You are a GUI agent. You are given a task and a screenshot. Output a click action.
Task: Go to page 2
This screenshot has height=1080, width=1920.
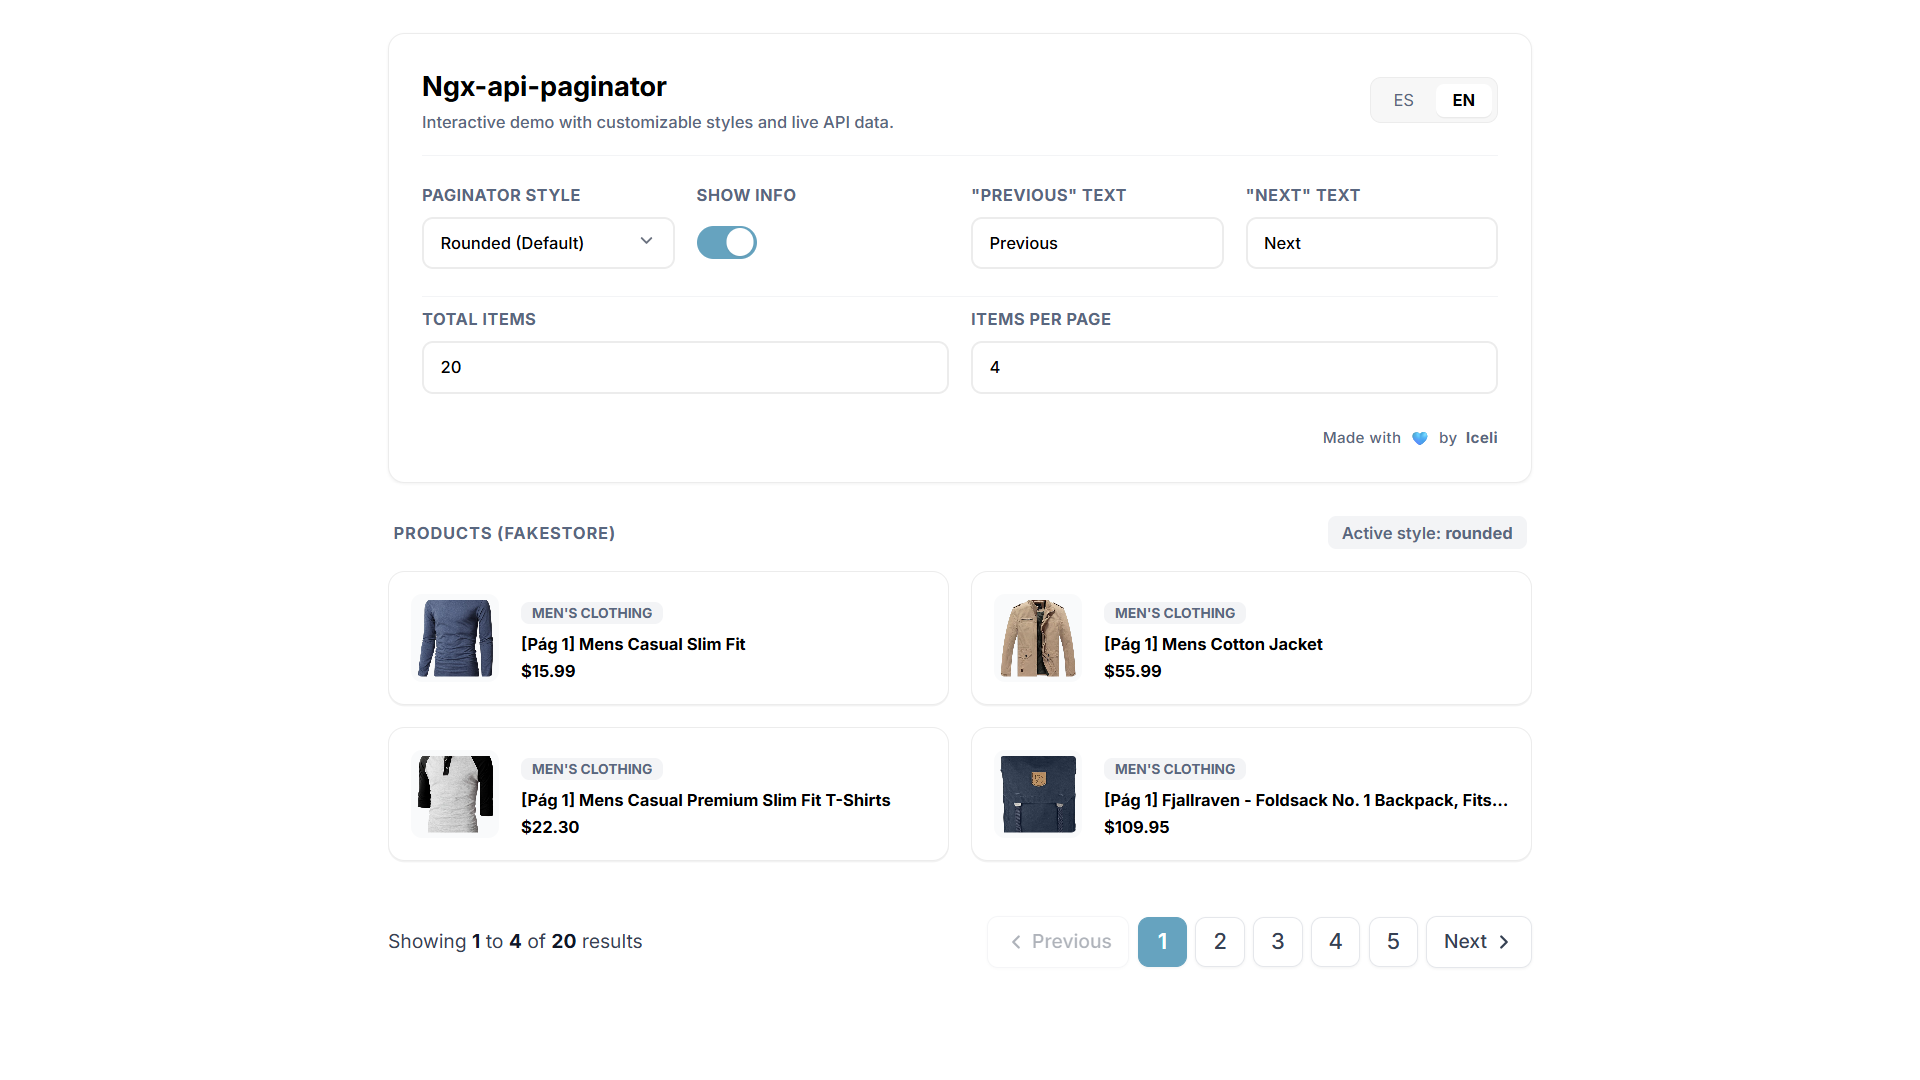coord(1220,942)
